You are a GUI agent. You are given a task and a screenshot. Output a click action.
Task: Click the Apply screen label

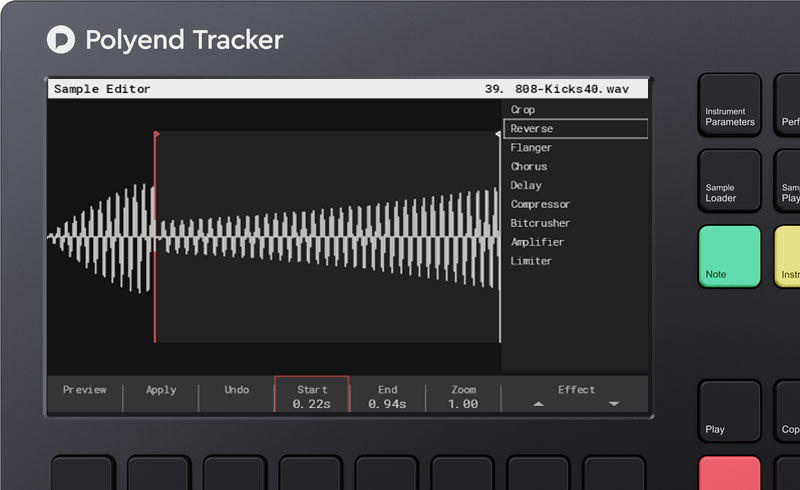[x=161, y=390]
